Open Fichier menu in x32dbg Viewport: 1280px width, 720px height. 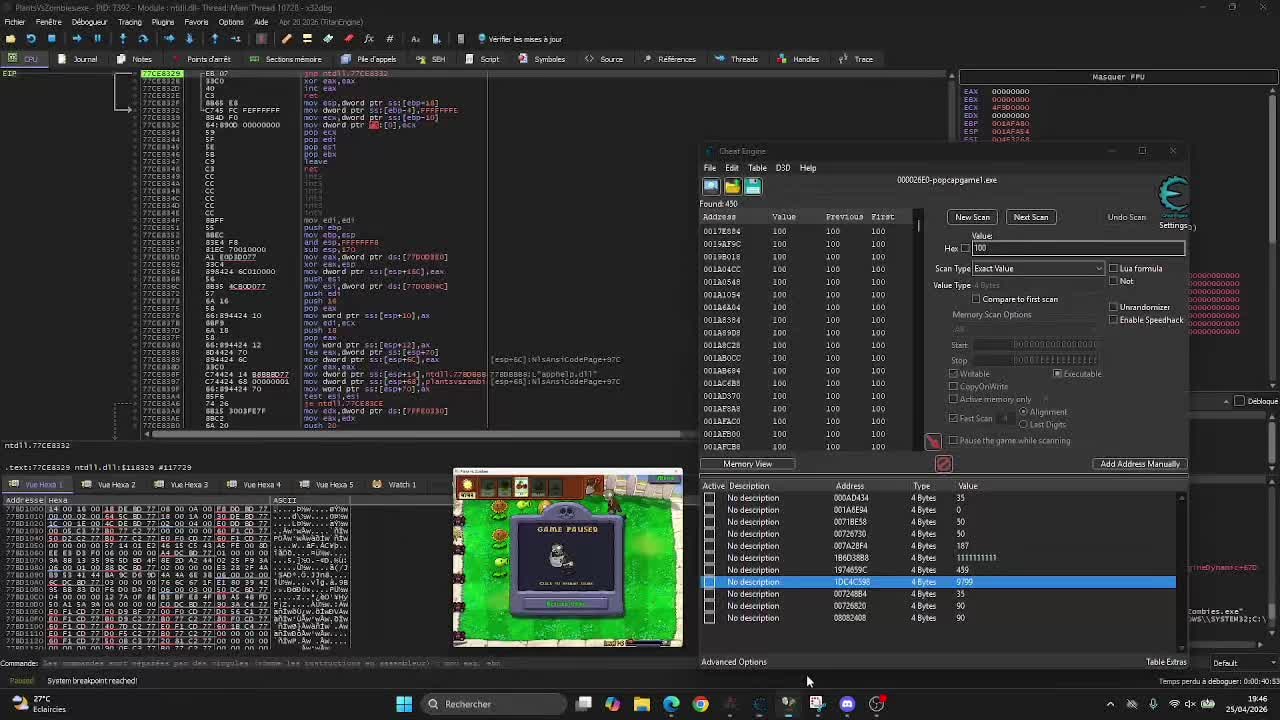tap(15, 22)
